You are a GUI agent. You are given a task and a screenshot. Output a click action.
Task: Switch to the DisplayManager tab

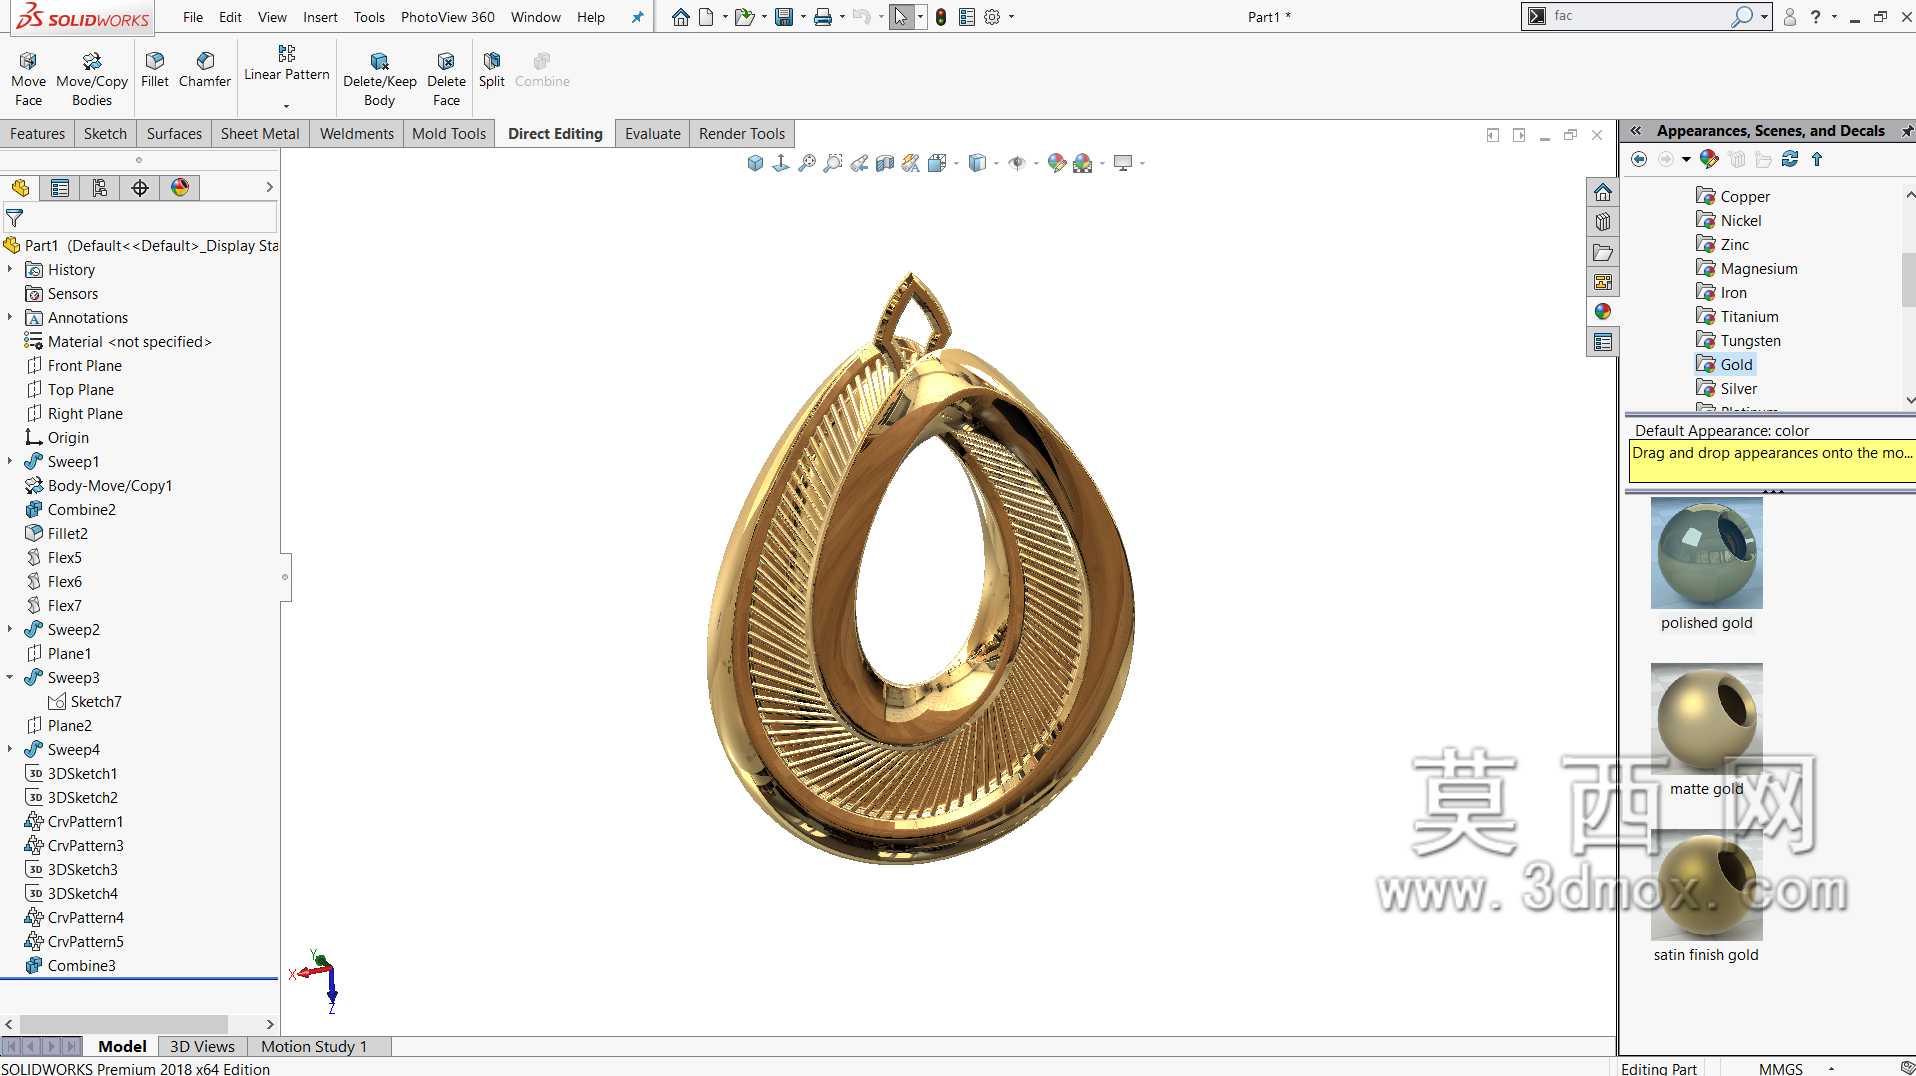point(180,188)
